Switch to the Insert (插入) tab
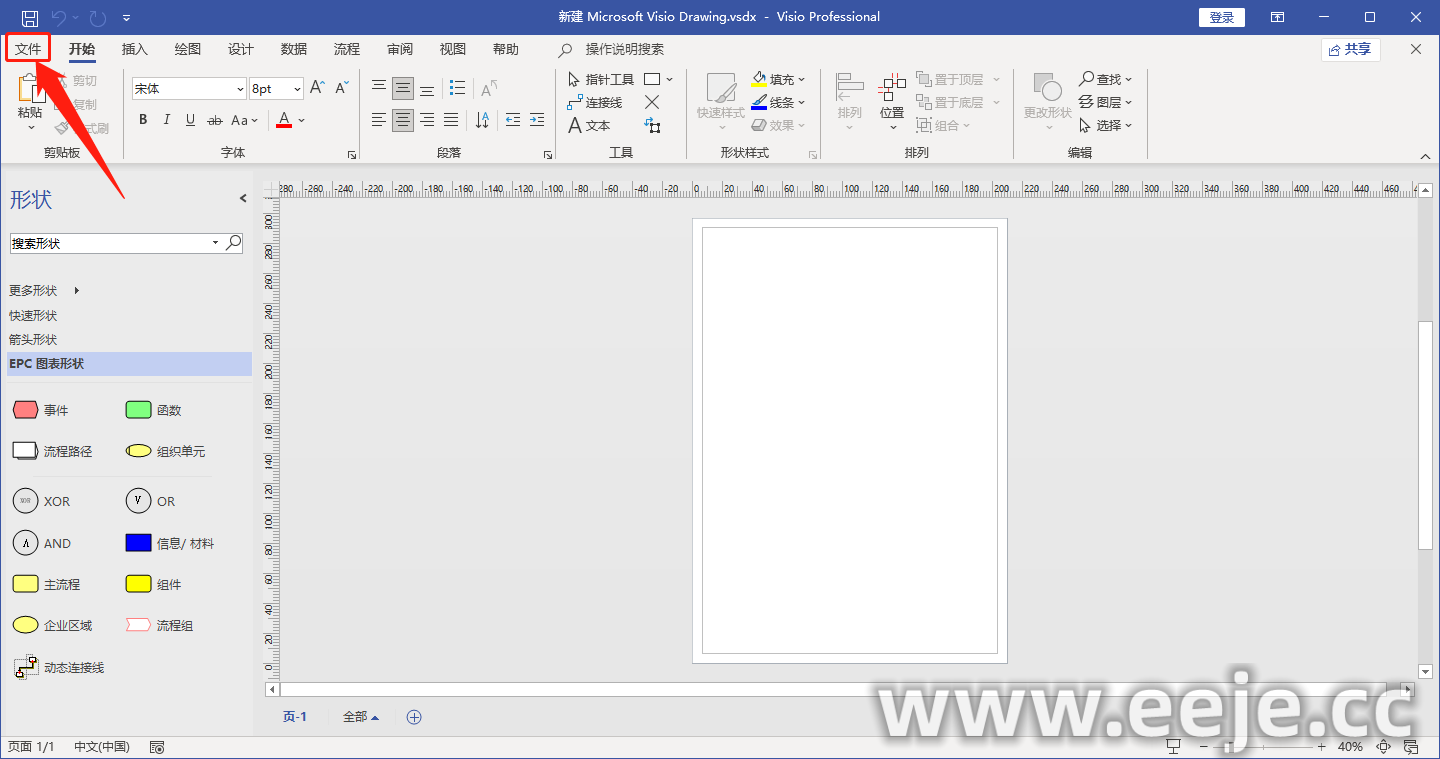Viewport: 1440px width, 759px height. pyautogui.click(x=134, y=49)
